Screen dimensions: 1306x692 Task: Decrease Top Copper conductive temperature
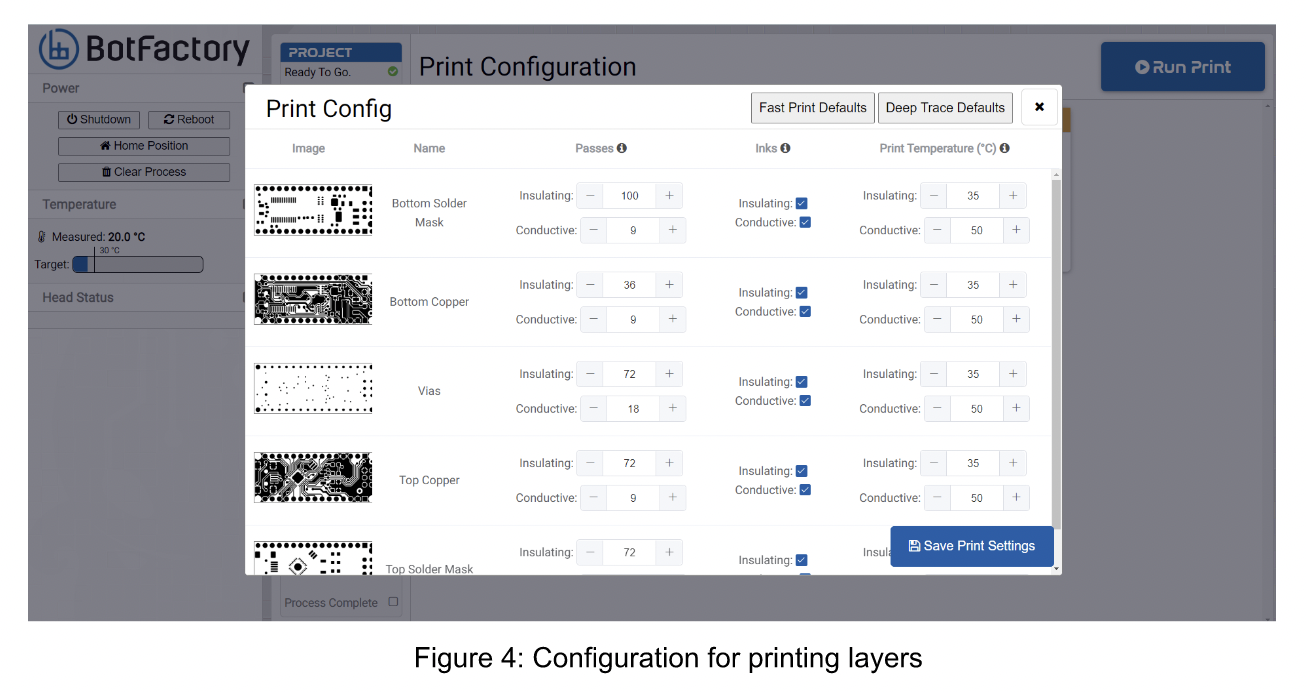click(x=937, y=498)
